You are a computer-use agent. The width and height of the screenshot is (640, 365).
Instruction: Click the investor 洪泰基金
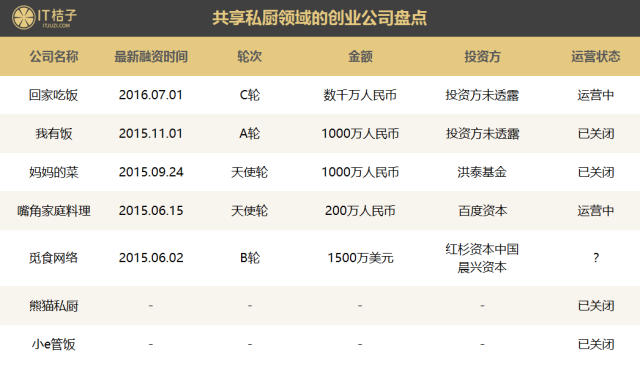click(482, 172)
